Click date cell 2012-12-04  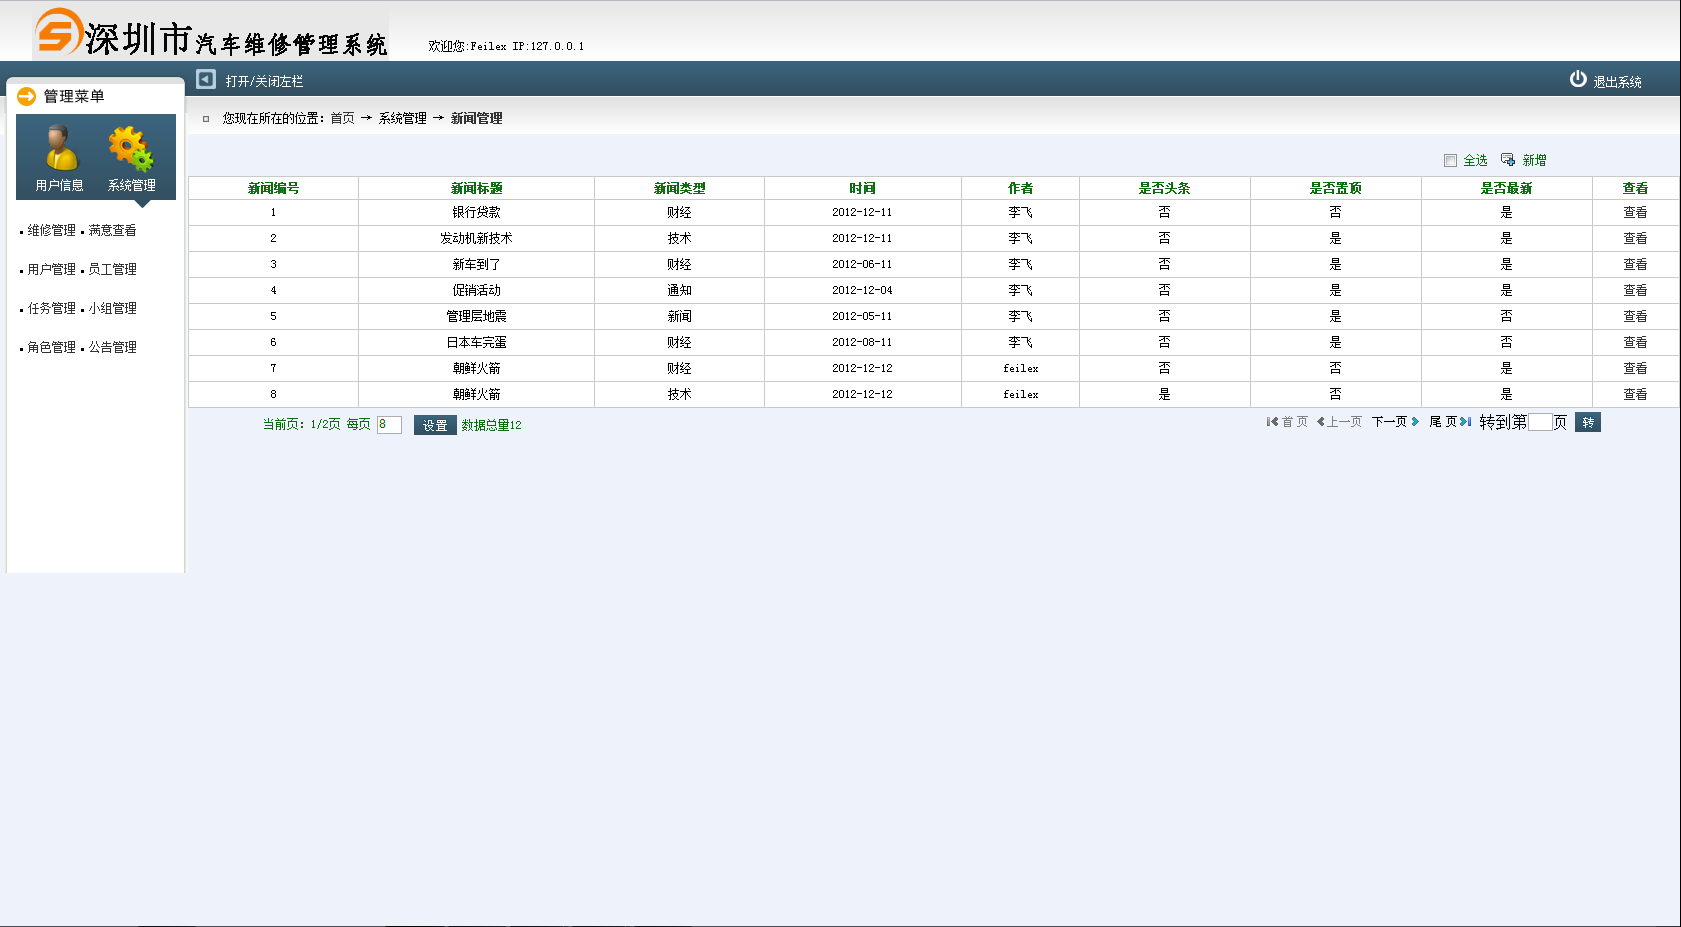[862, 290]
